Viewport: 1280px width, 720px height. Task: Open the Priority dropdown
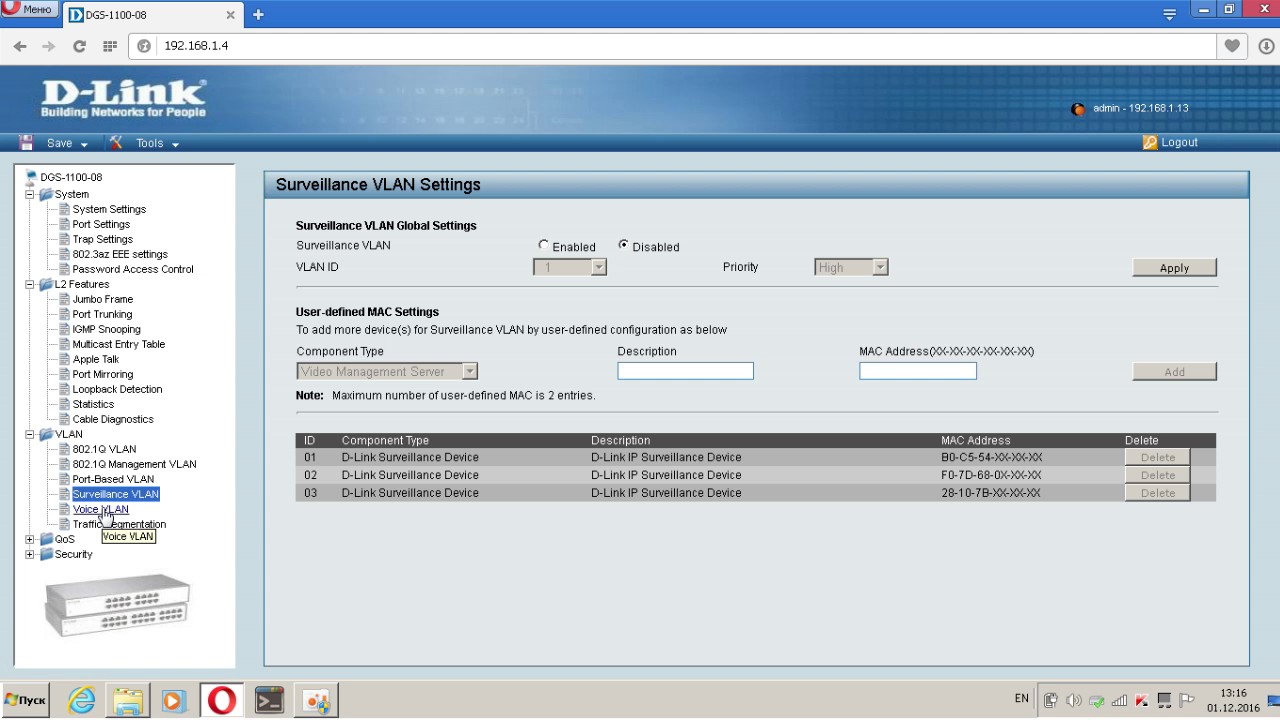(x=851, y=267)
